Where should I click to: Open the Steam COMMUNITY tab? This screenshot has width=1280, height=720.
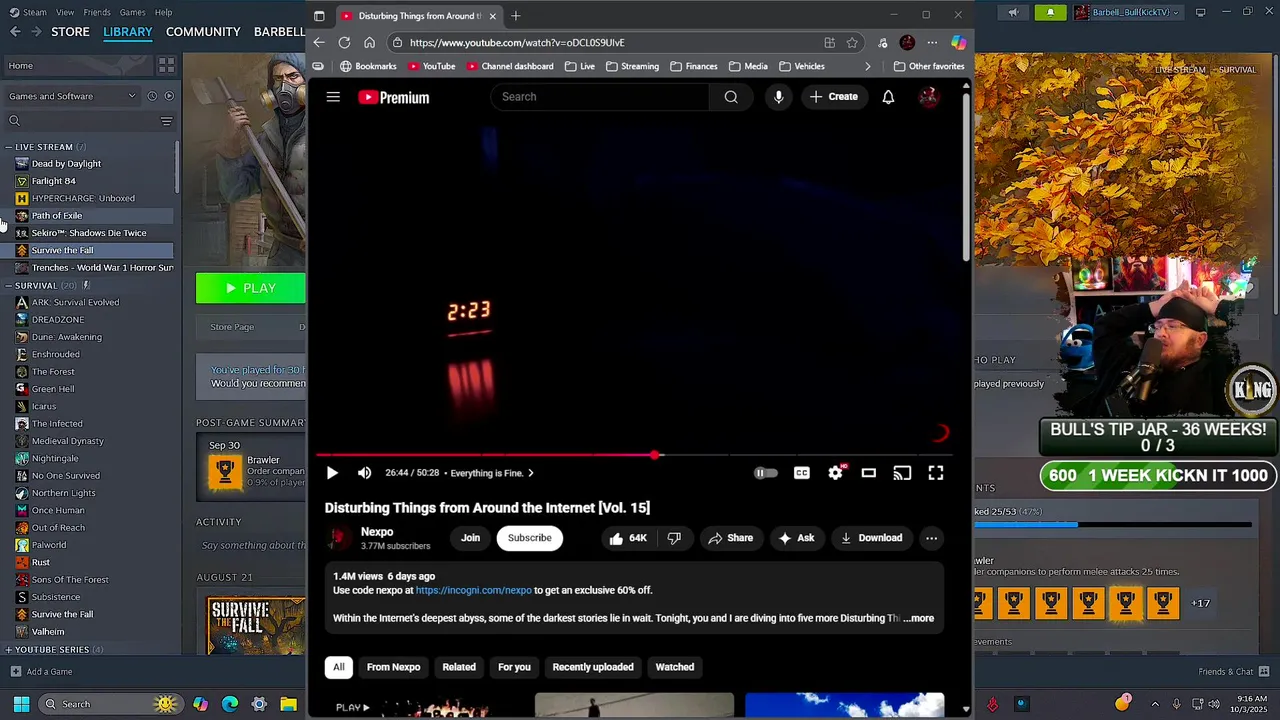(x=203, y=32)
